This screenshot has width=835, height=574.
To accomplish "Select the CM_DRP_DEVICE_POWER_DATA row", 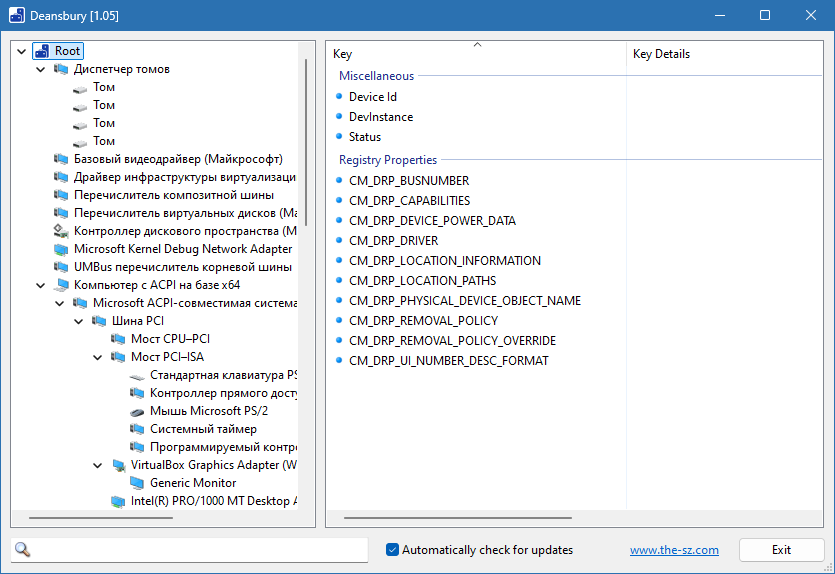I will pyautogui.click(x=574, y=221).
